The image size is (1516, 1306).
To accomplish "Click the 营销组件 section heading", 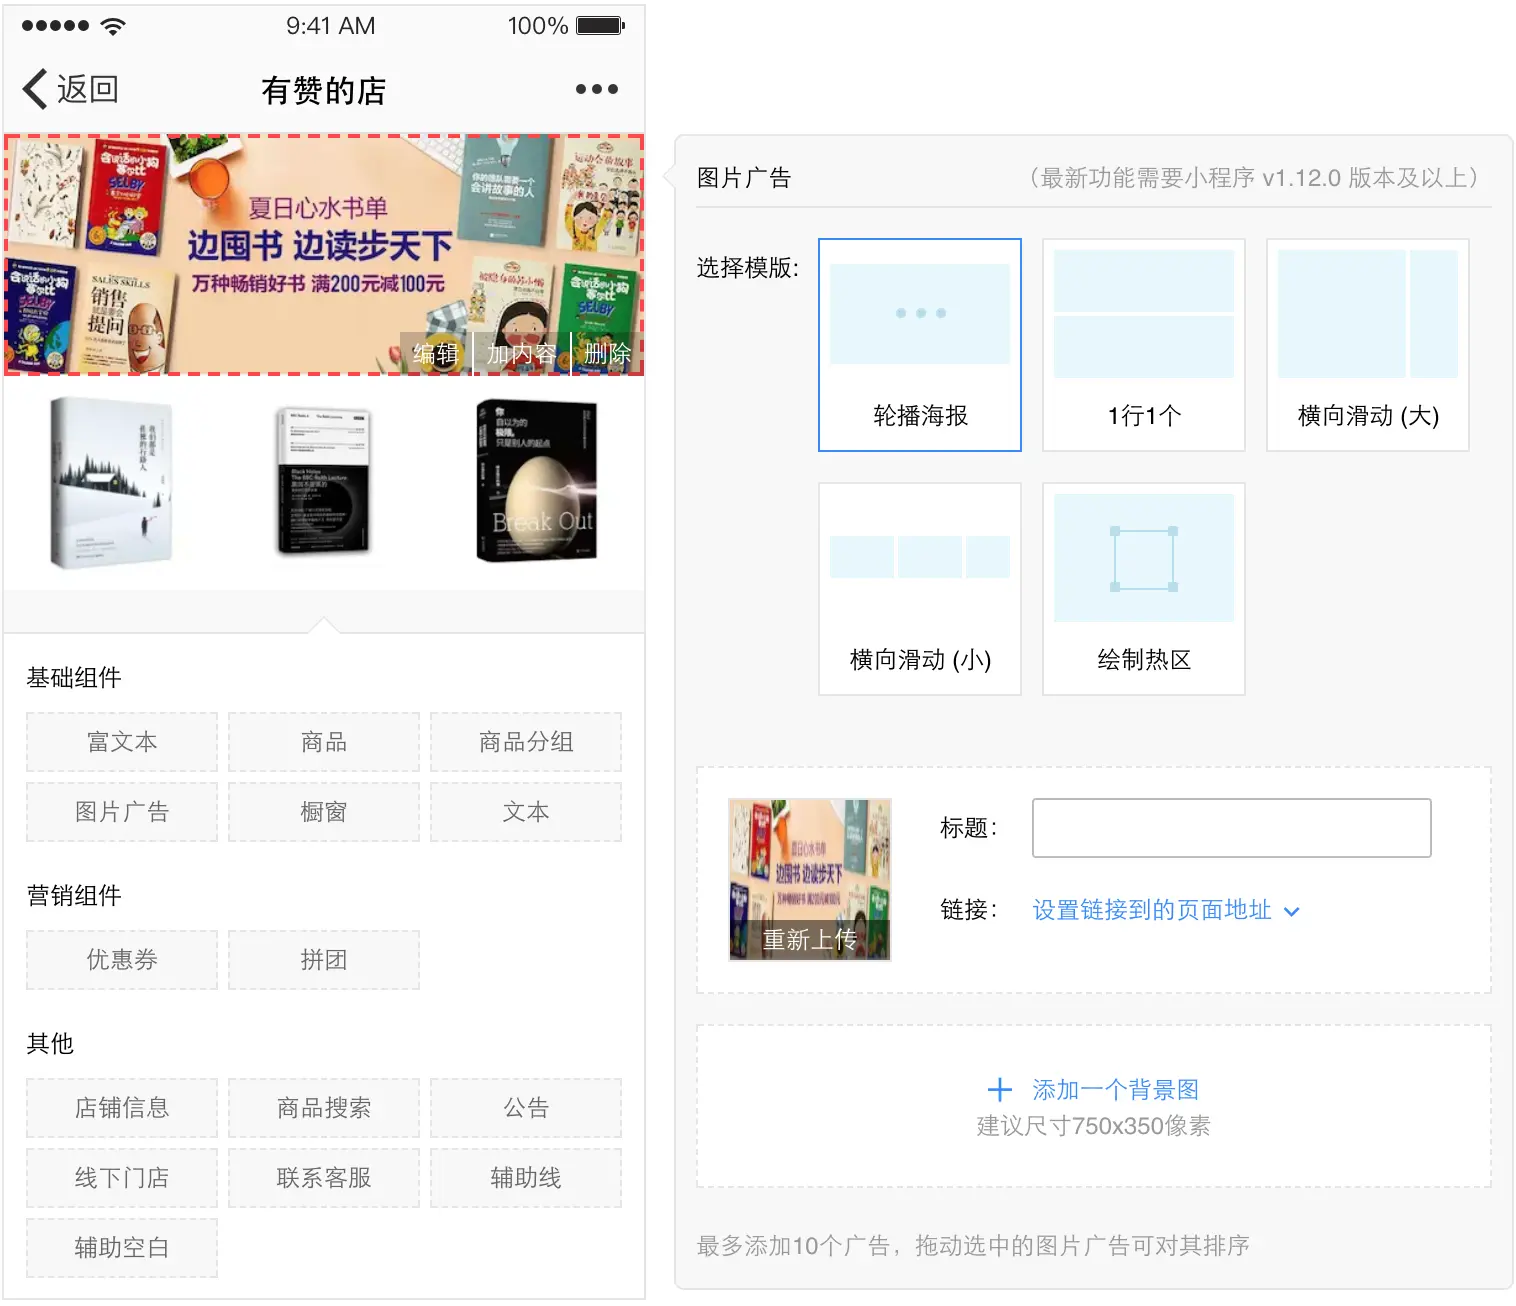I will pos(74,896).
